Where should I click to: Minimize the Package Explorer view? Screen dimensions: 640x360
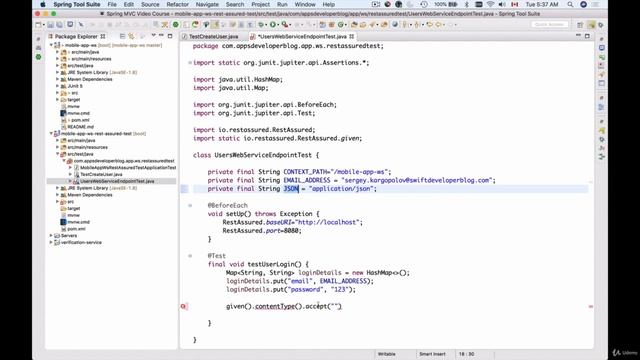161,36
